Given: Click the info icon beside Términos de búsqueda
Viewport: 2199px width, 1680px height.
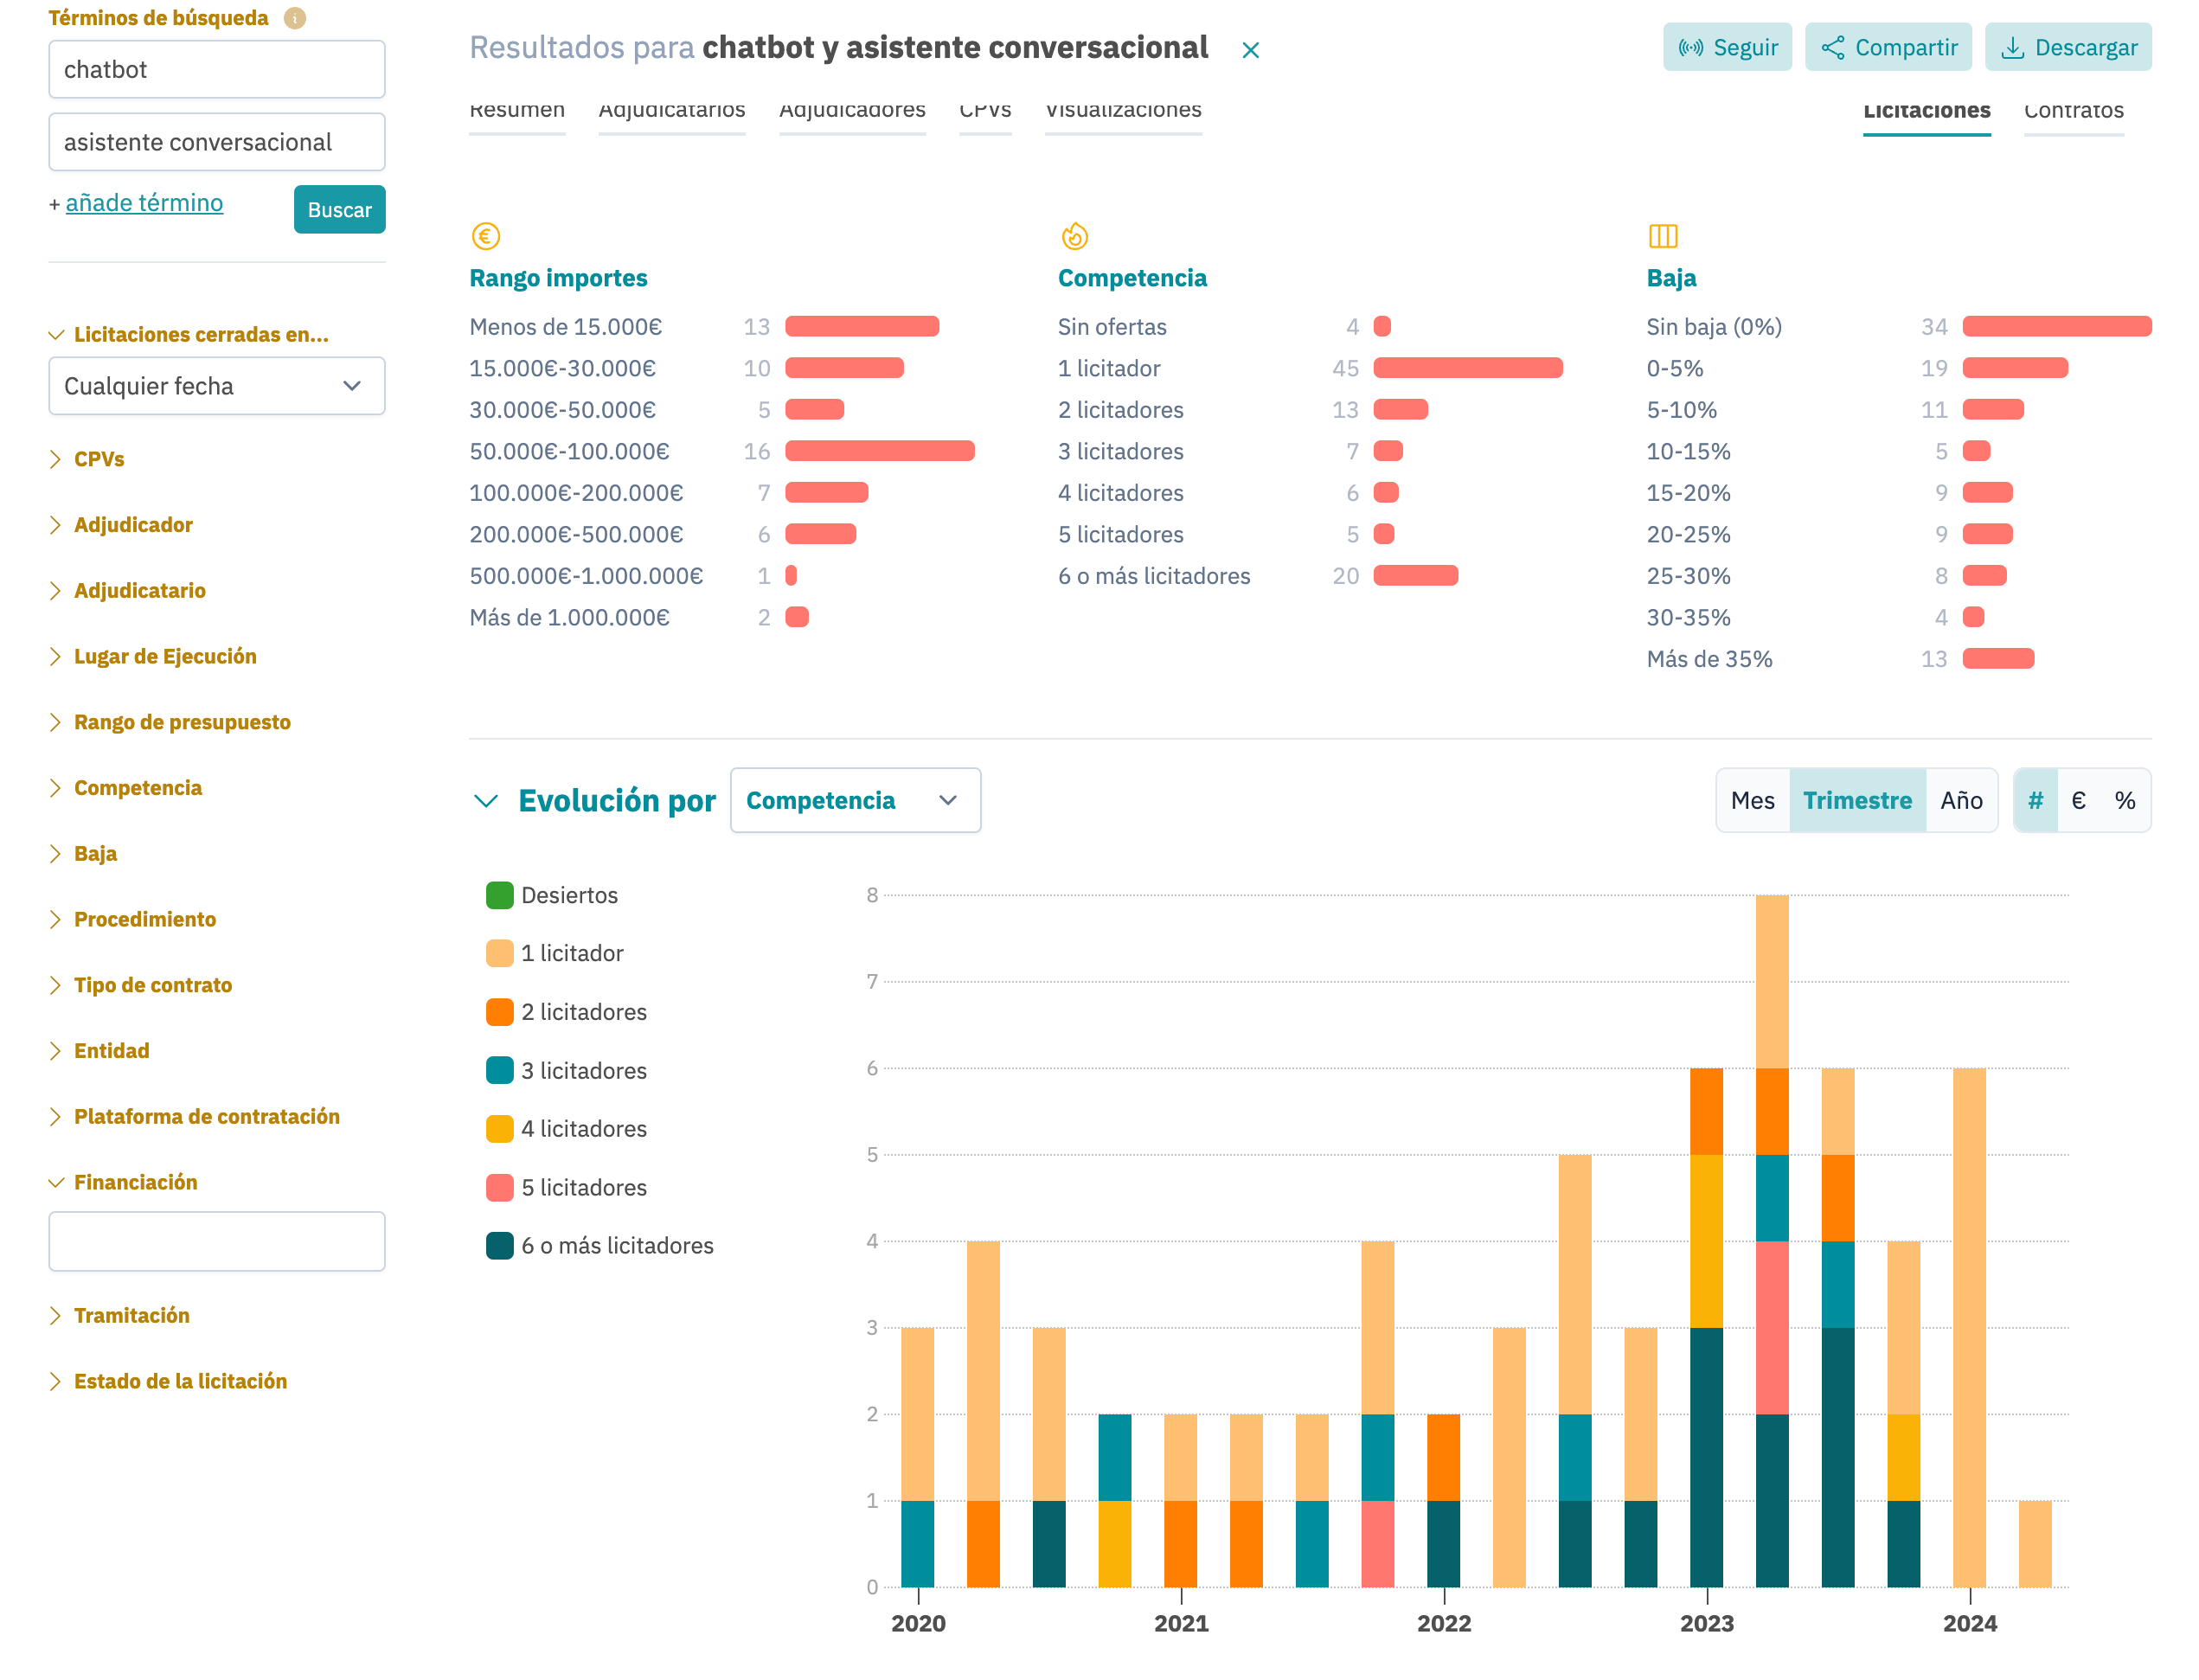Looking at the screenshot, I should (294, 18).
